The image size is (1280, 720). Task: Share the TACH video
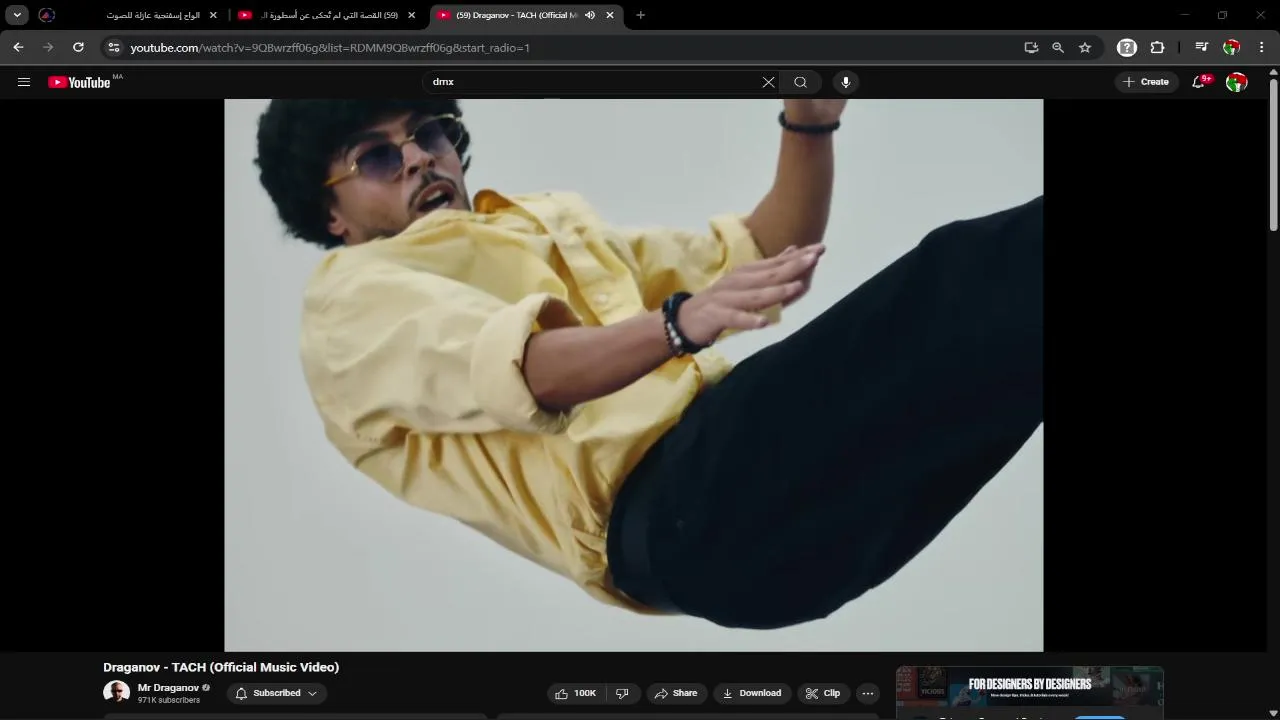(x=676, y=693)
